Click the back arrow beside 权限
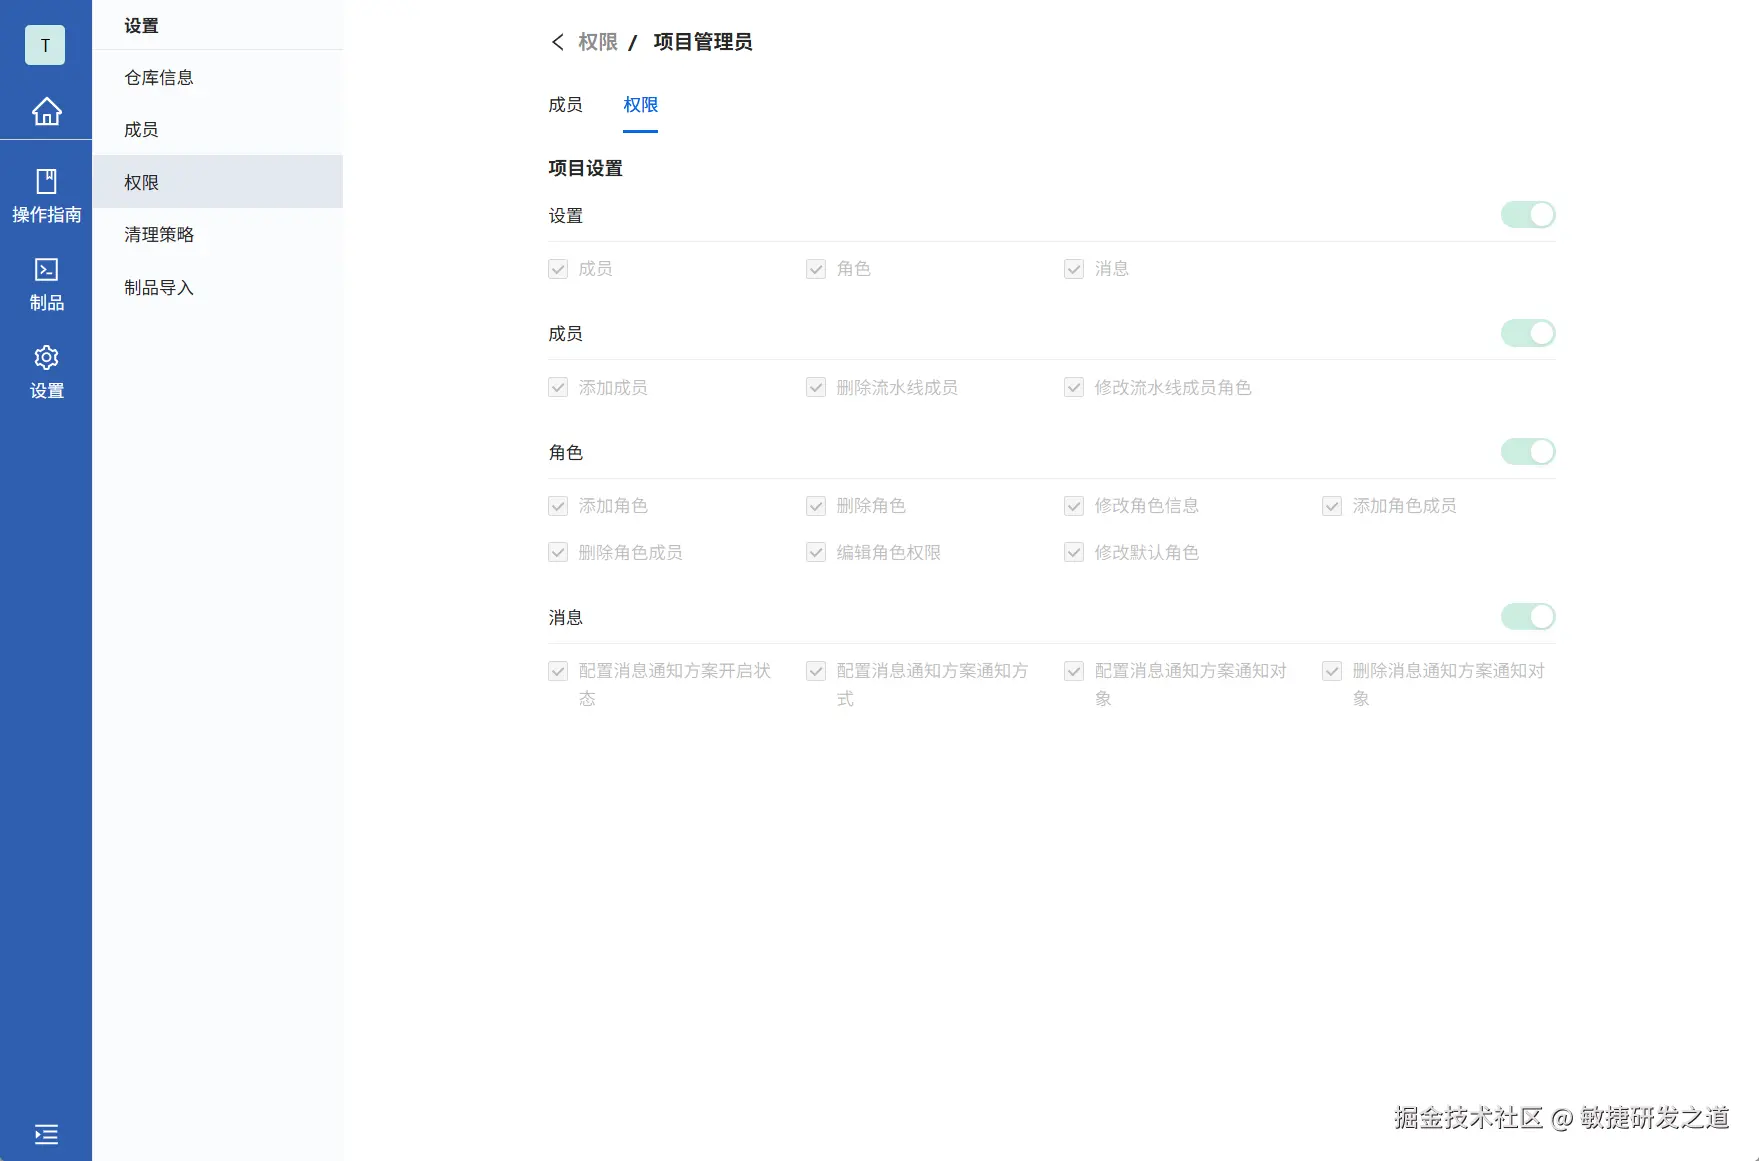This screenshot has width=1759, height=1161. pos(558,42)
